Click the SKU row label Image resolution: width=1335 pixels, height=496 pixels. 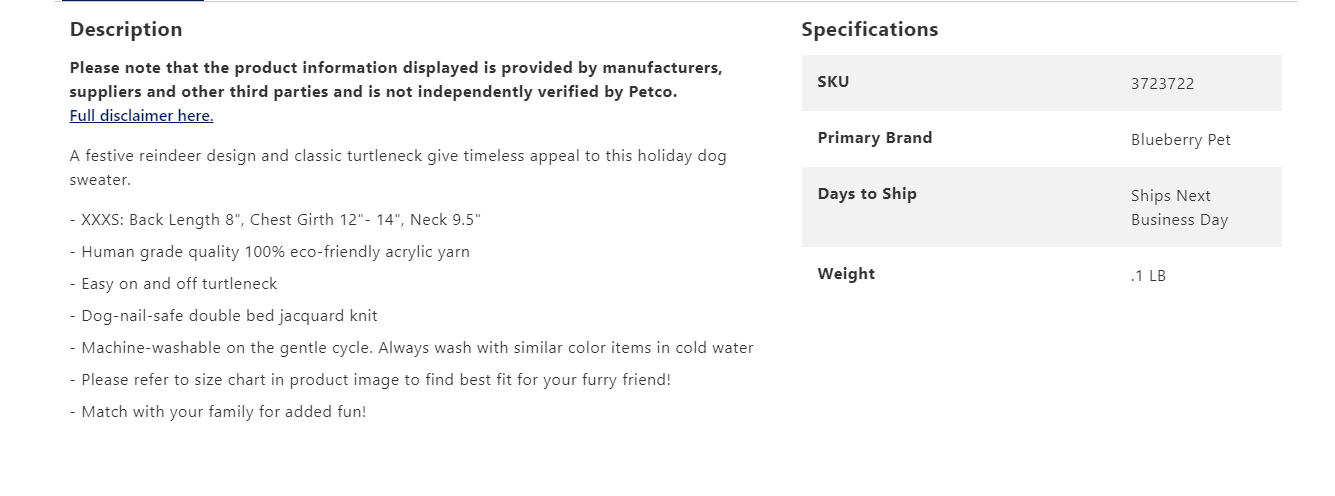pos(833,82)
